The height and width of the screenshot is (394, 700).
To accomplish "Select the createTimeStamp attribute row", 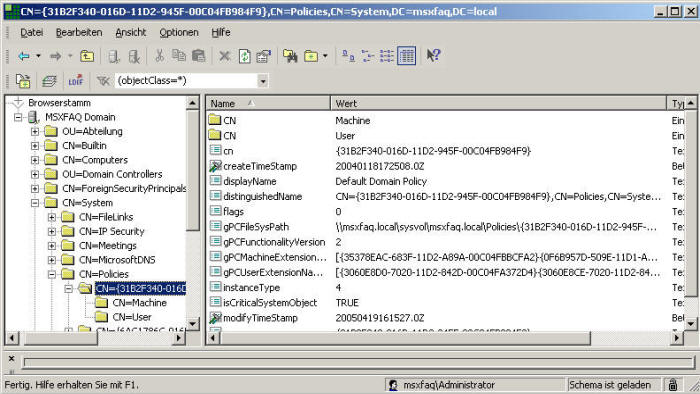I will tap(445, 166).
